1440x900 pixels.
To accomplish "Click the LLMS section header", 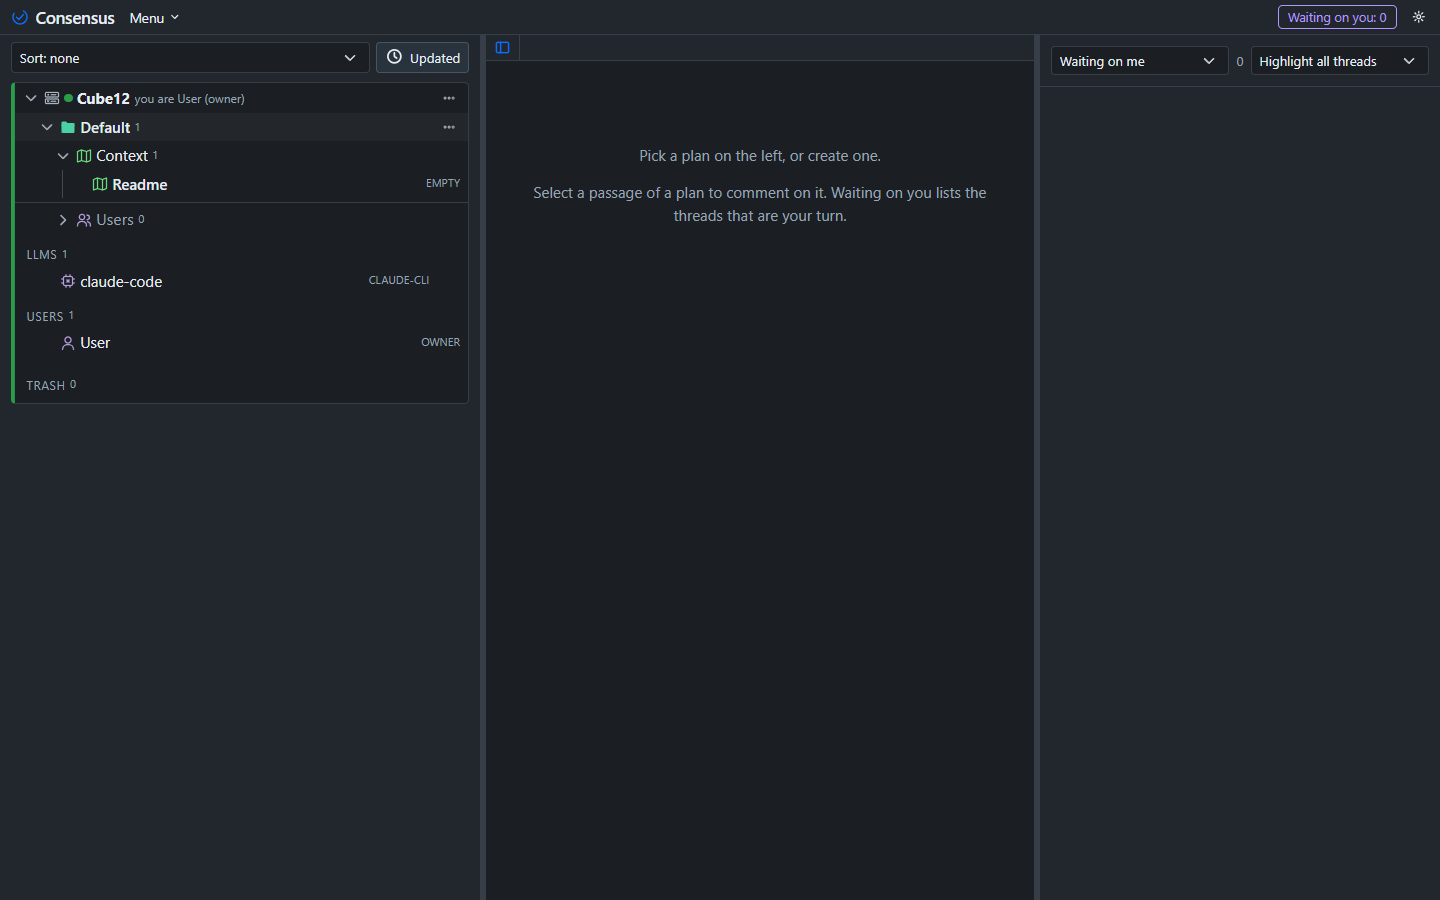I will (x=47, y=255).
